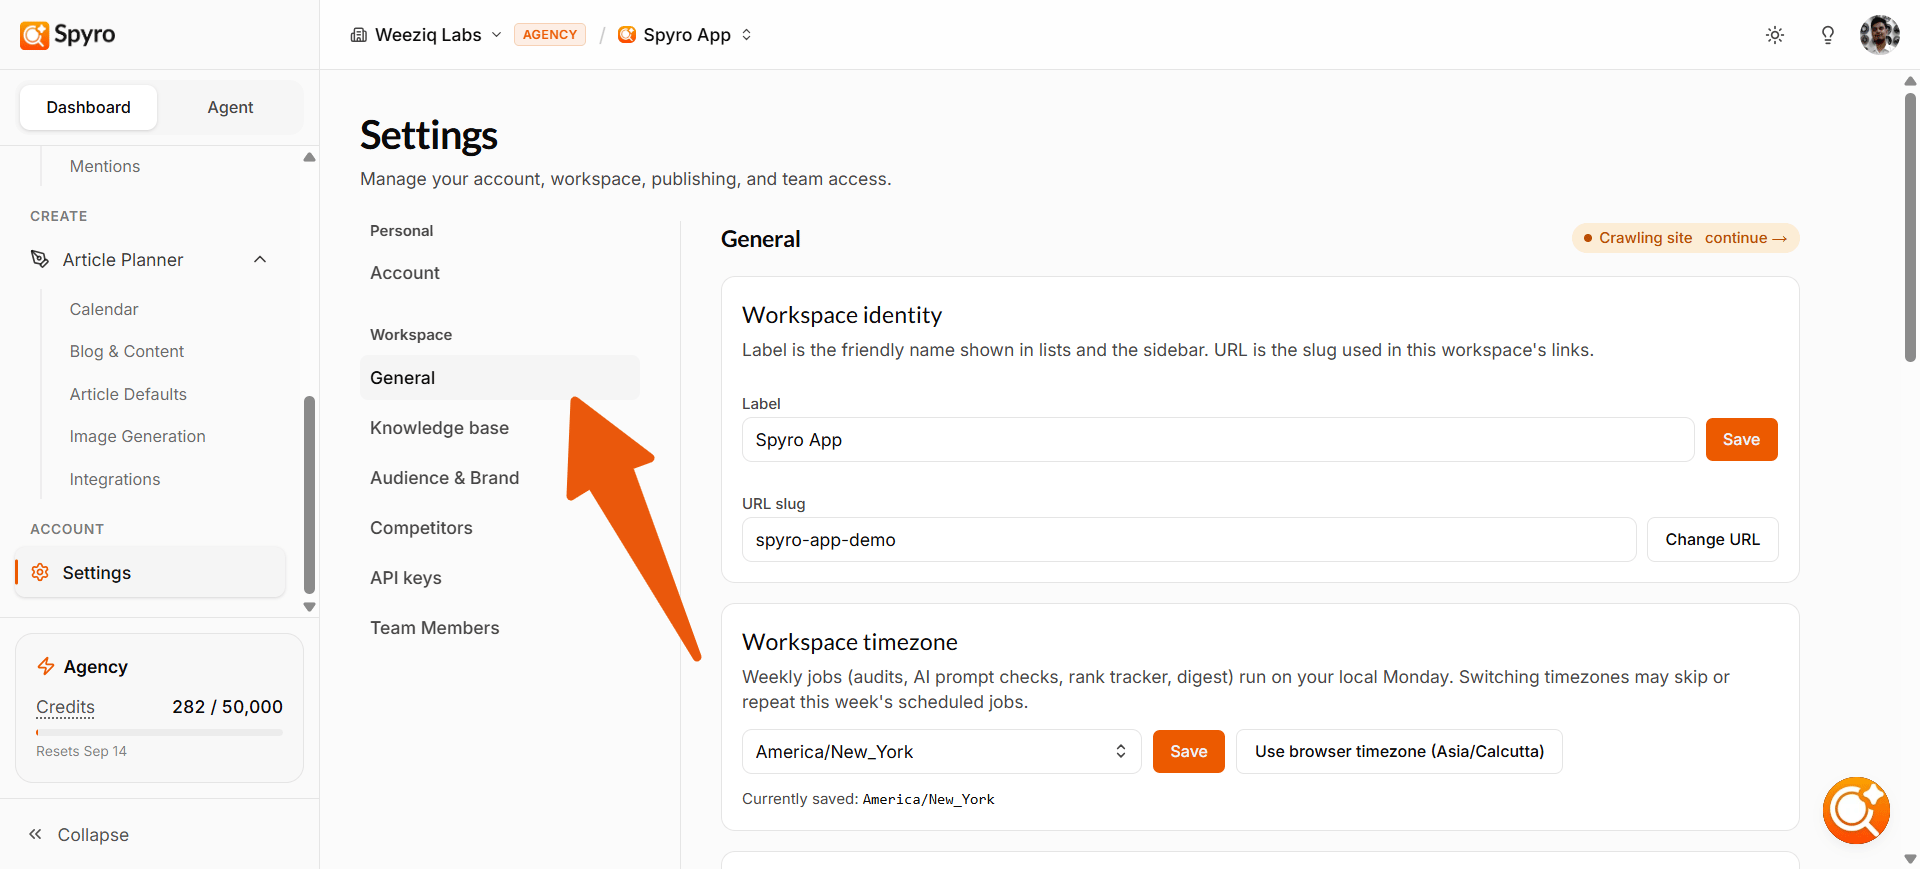This screenshot has height=869, width=1920.
Task: Open Audience & Brand settings
Action: coord(444,478)
